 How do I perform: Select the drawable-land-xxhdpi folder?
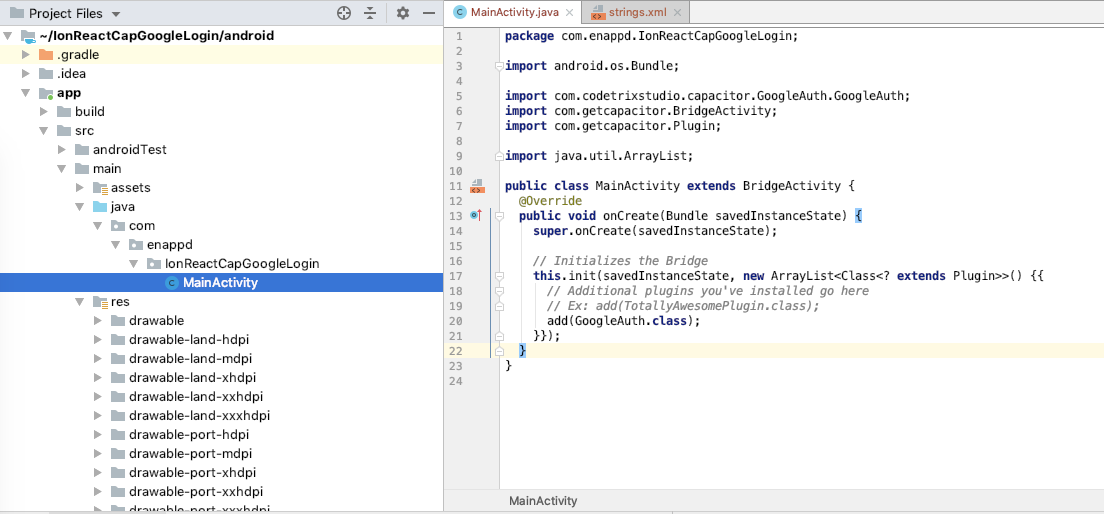pyautogui.click(x=196, y=397)
